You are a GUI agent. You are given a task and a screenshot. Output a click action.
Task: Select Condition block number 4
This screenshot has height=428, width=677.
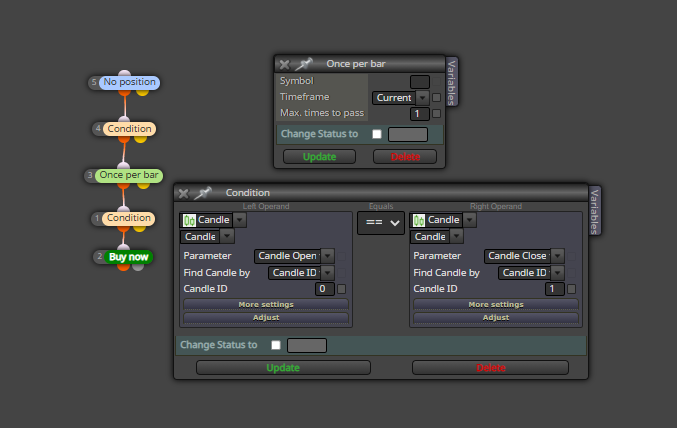tap(129, 129)
